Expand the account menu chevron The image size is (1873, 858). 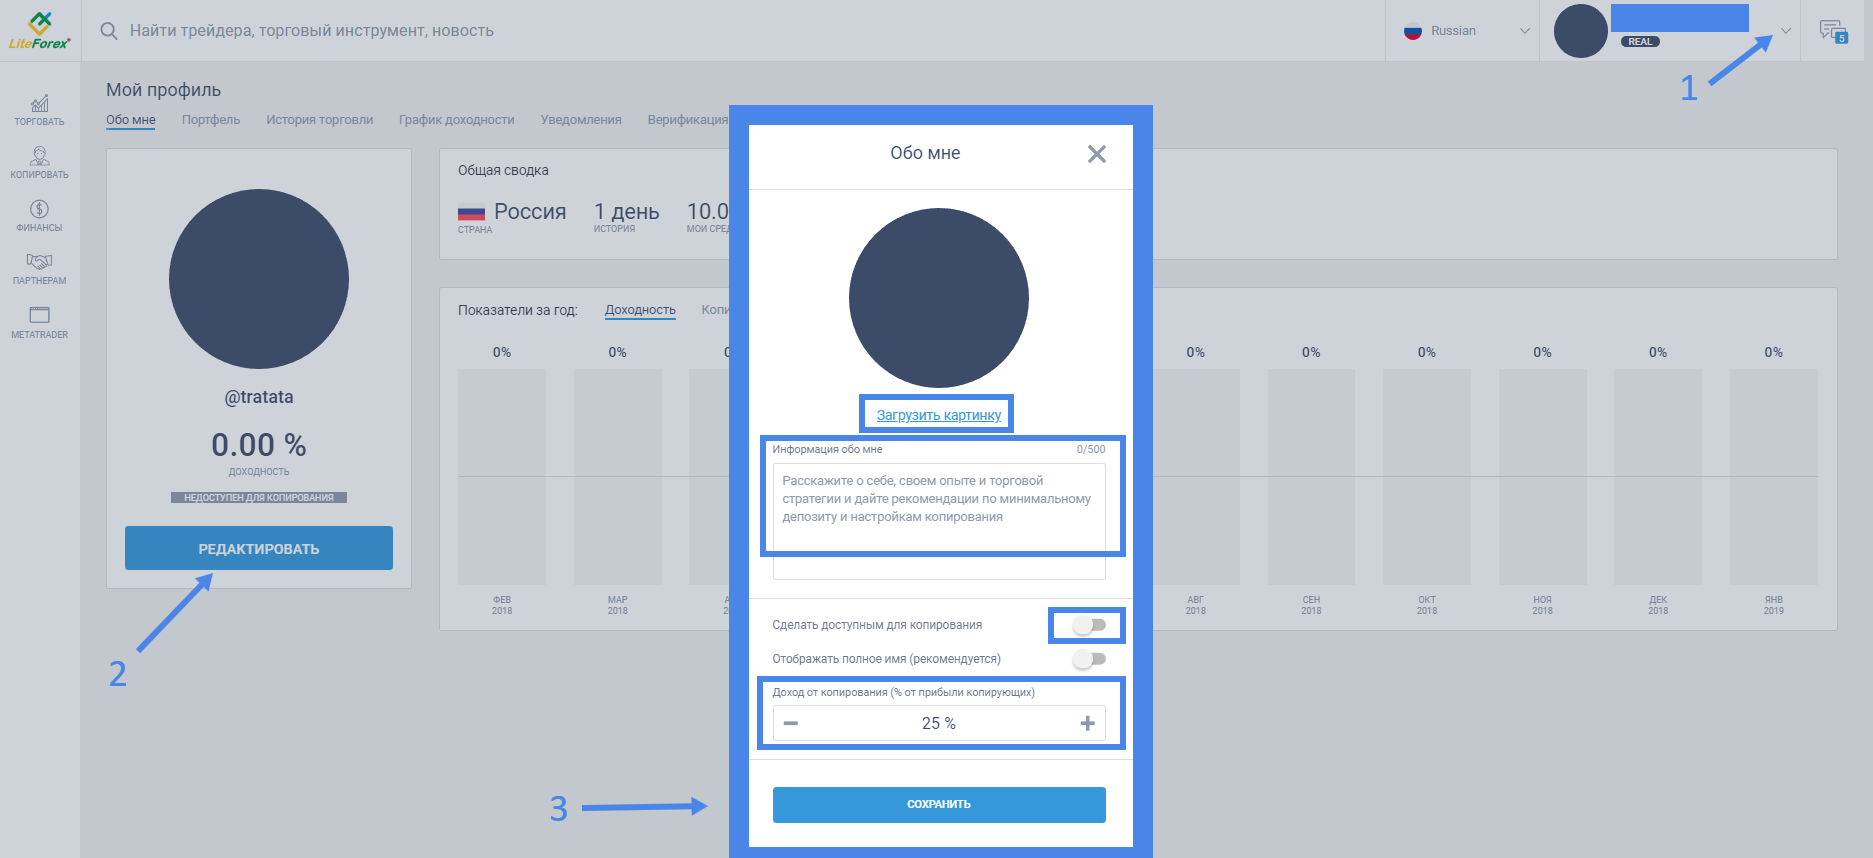click(x=1785, y=31)
